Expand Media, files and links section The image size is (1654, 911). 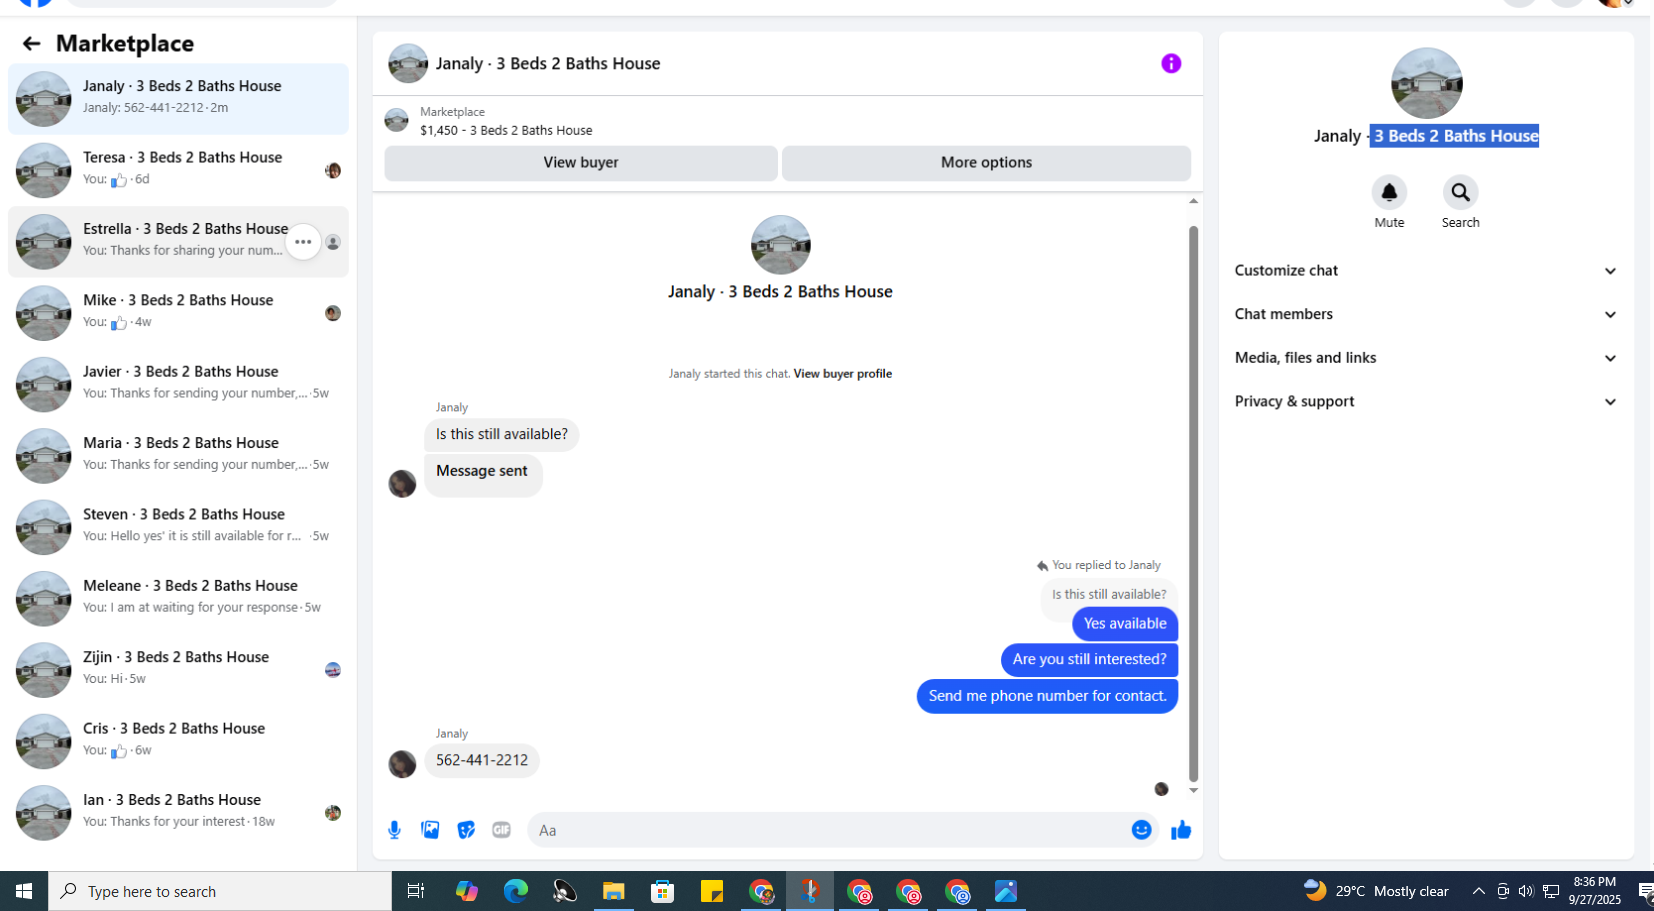[1426, 358]
